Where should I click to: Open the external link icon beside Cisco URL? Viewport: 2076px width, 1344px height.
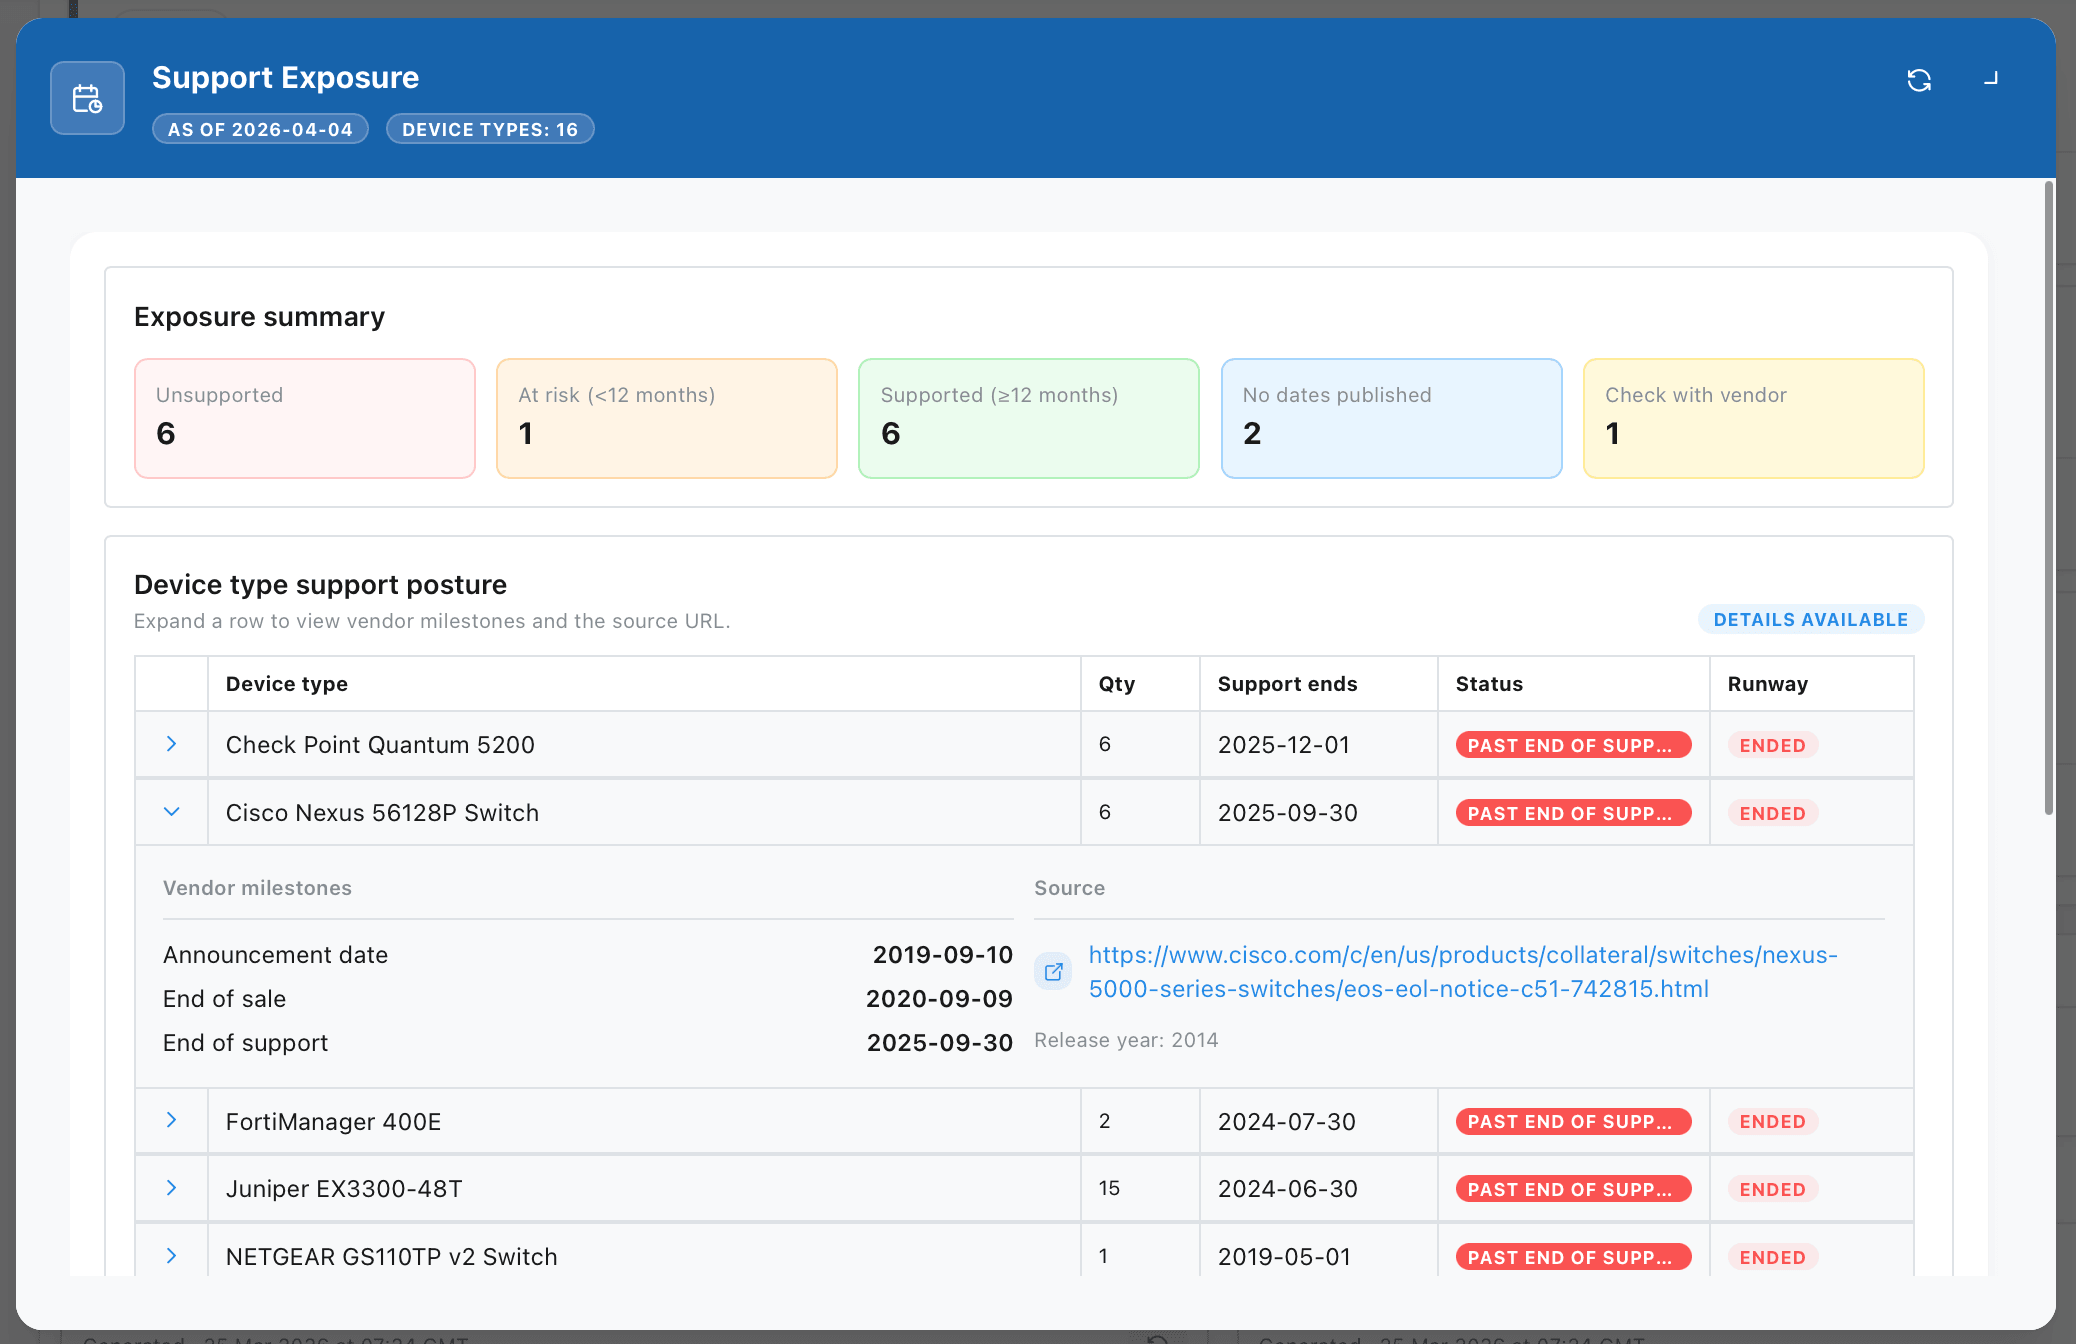pos(1053,971)
